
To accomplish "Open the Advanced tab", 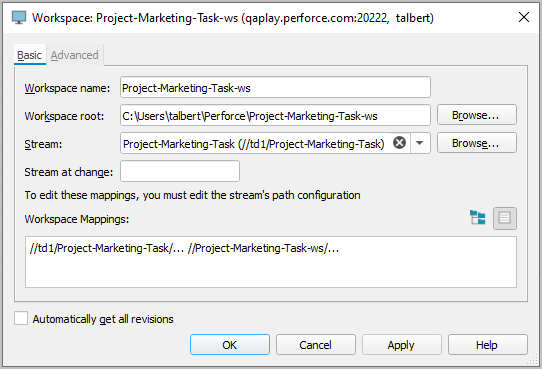I will point(75,55).
